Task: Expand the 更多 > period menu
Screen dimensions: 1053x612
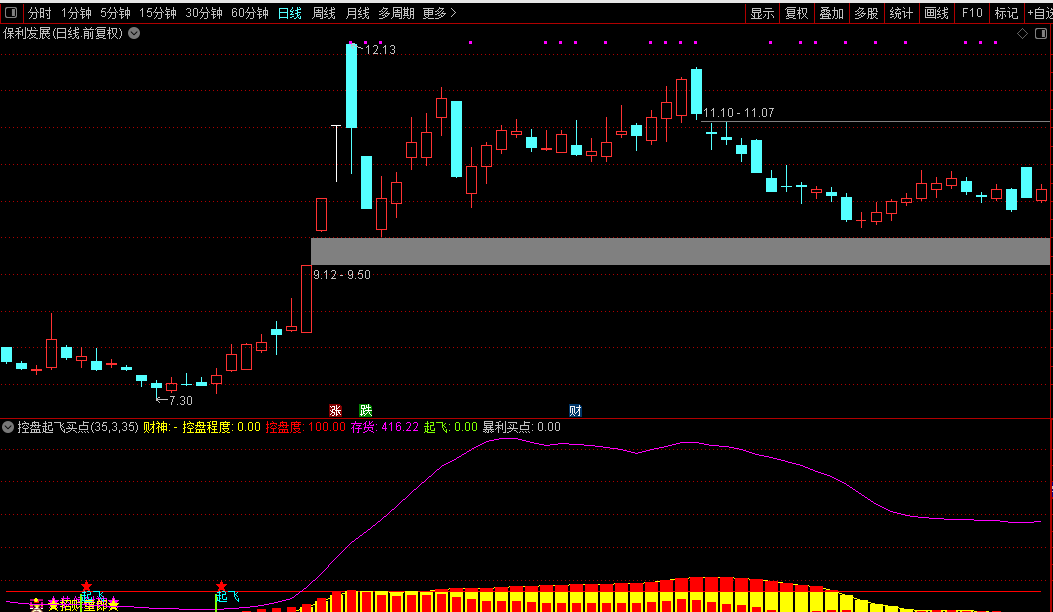Action: pos(439,13)
